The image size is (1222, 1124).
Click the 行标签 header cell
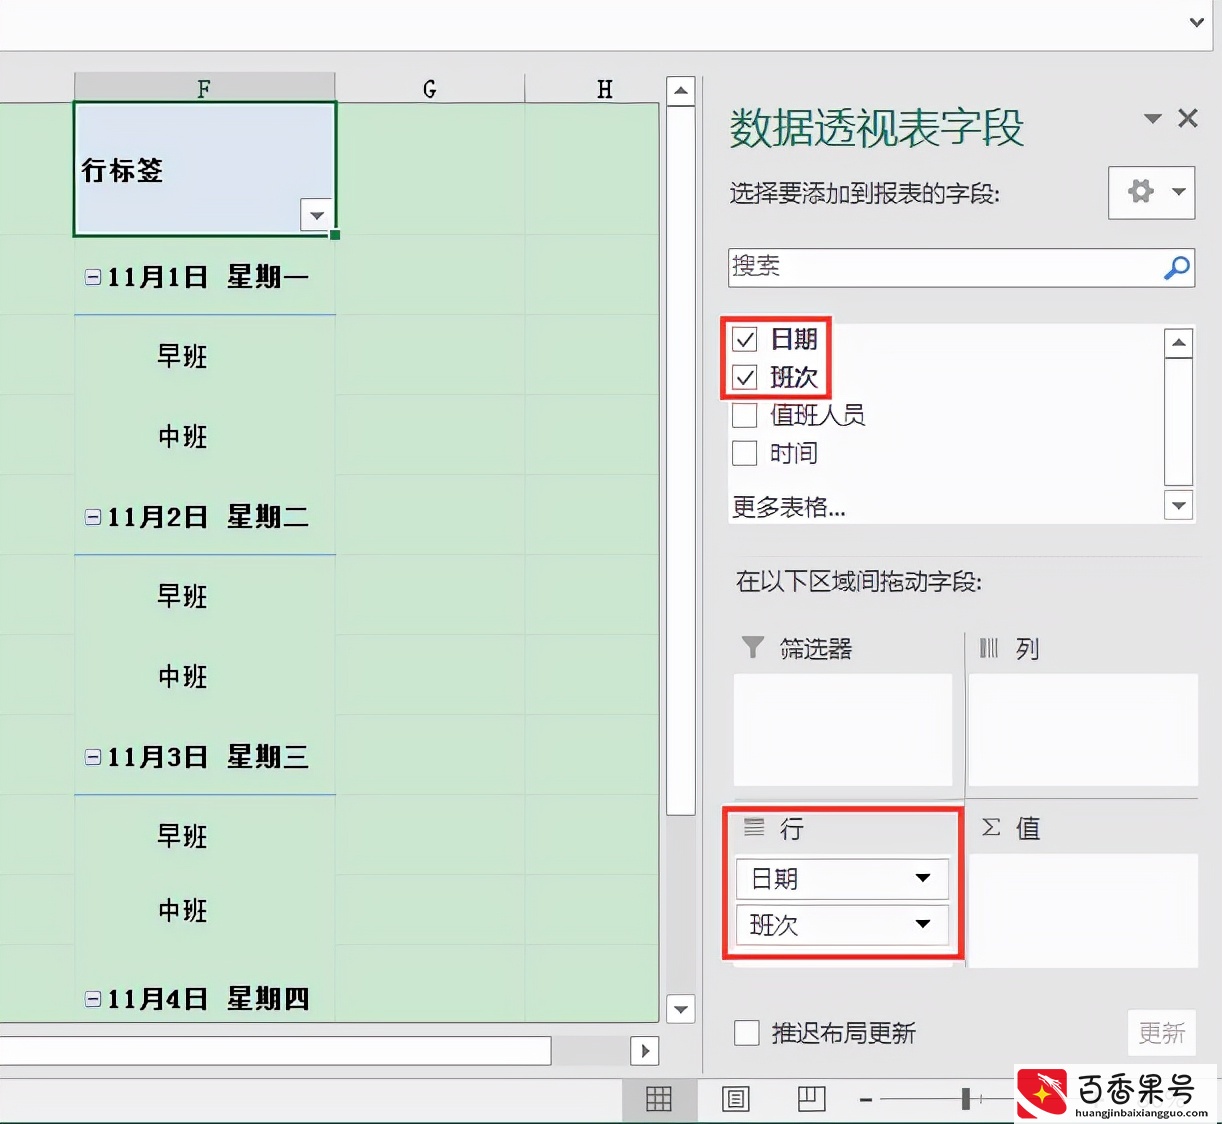point(204,169)
